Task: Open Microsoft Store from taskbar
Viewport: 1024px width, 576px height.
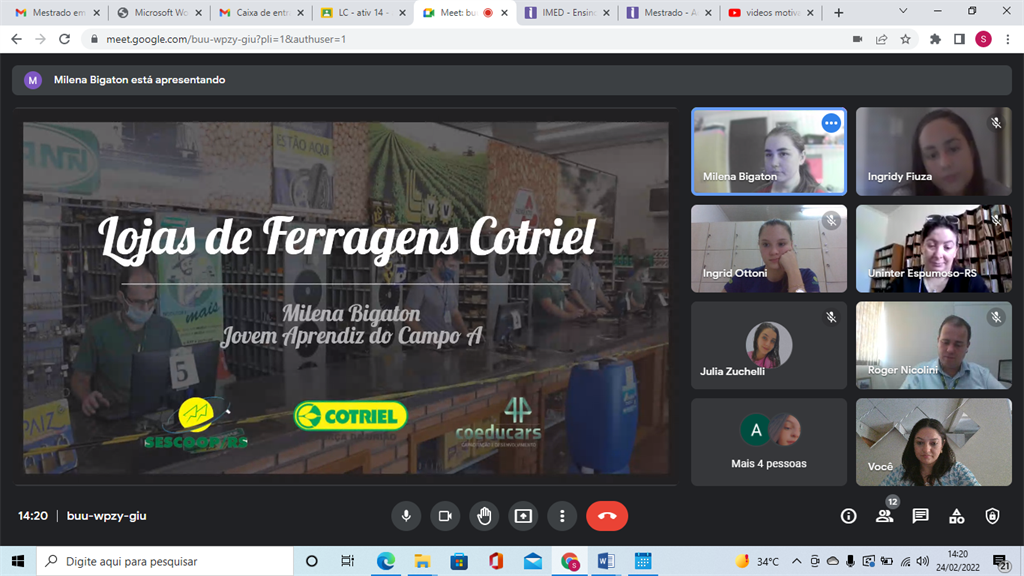Action: tap(459, 561)
